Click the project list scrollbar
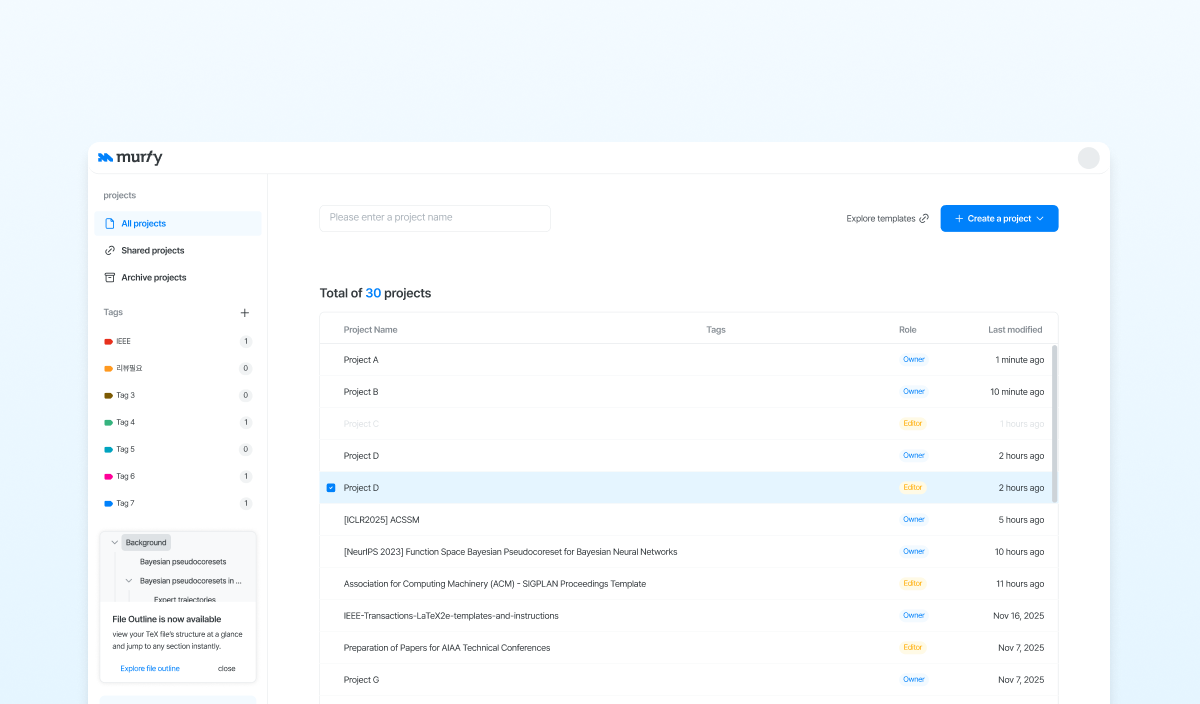 point(1054,424)
